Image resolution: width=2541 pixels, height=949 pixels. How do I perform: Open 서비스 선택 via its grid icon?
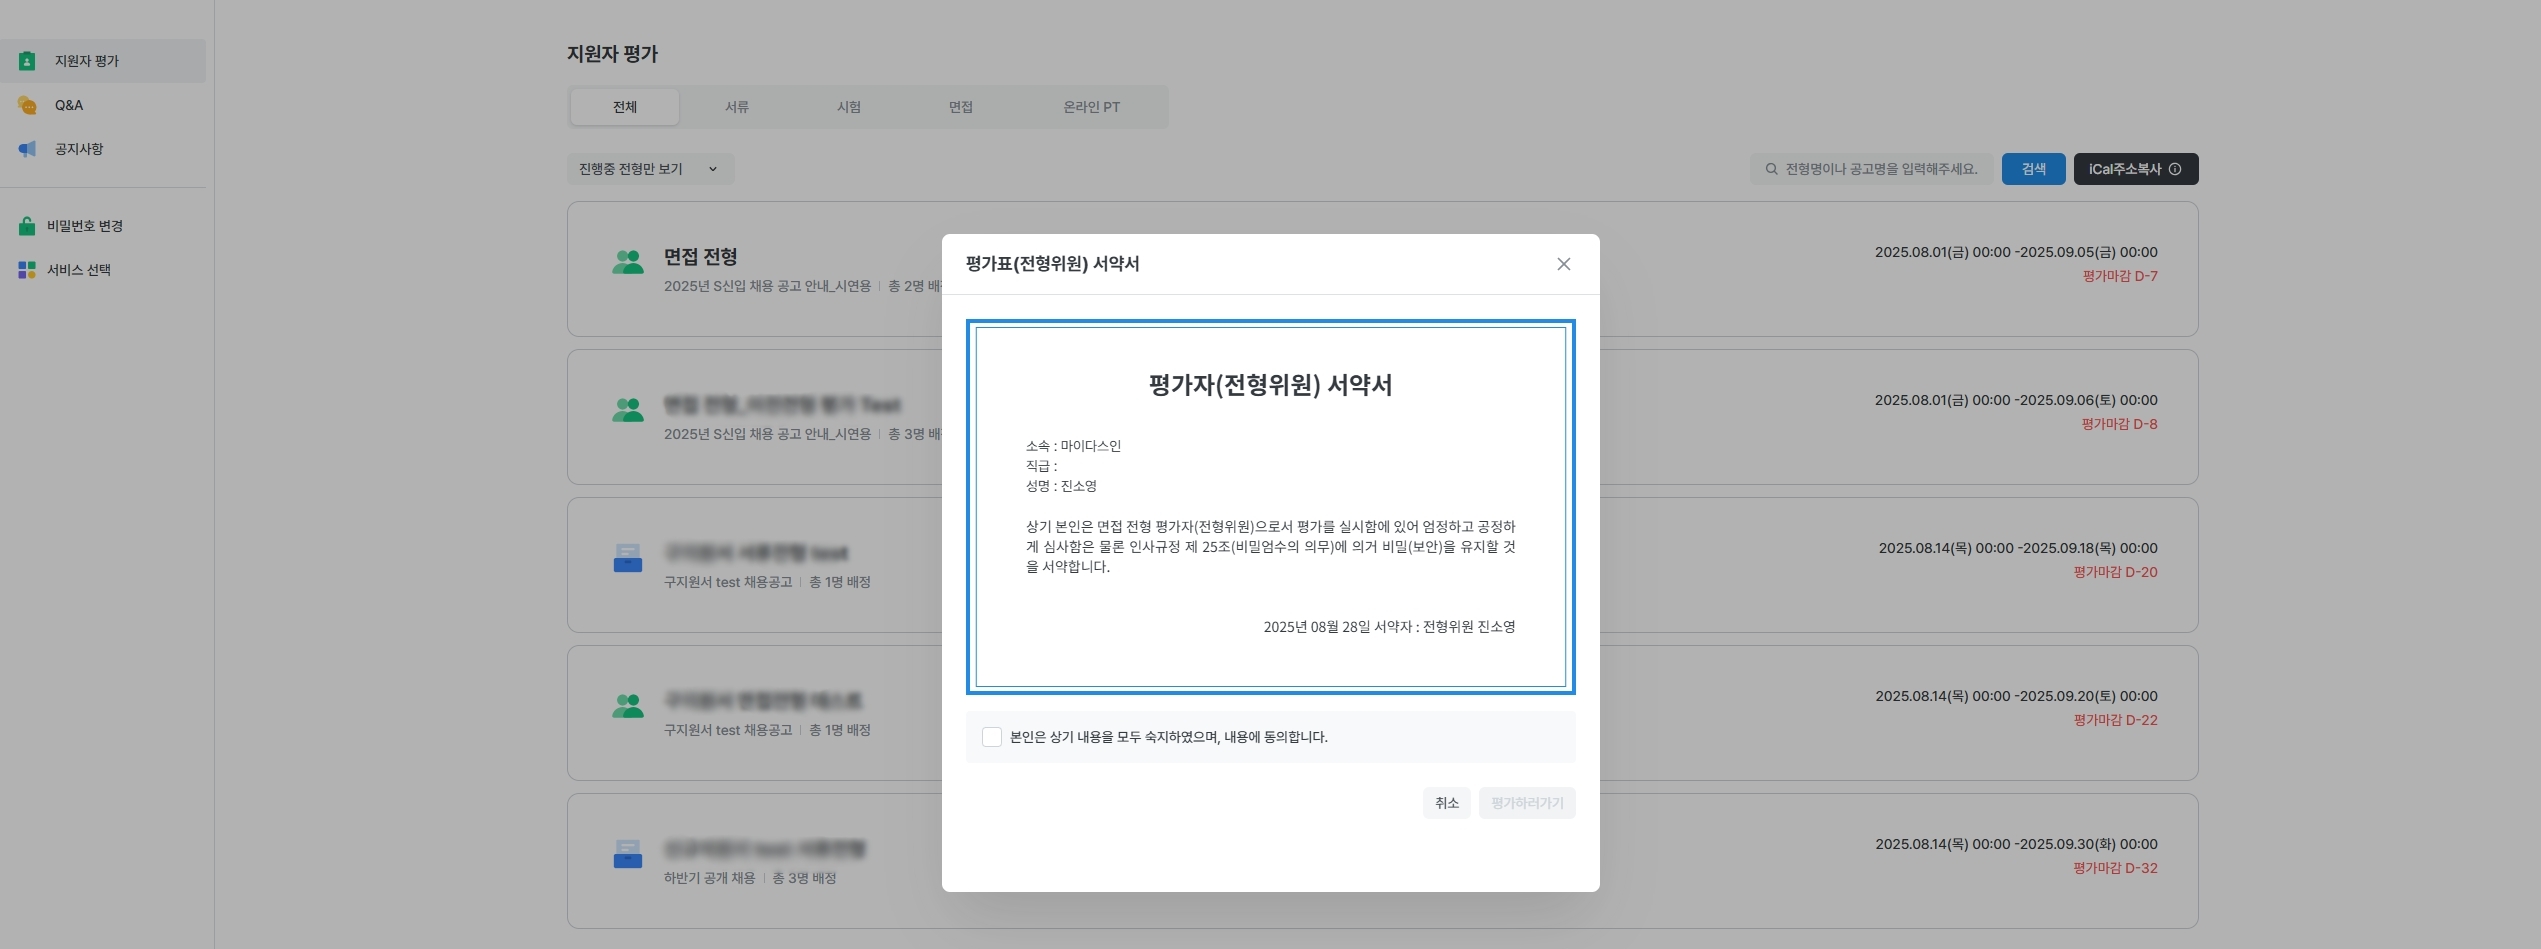27,268
